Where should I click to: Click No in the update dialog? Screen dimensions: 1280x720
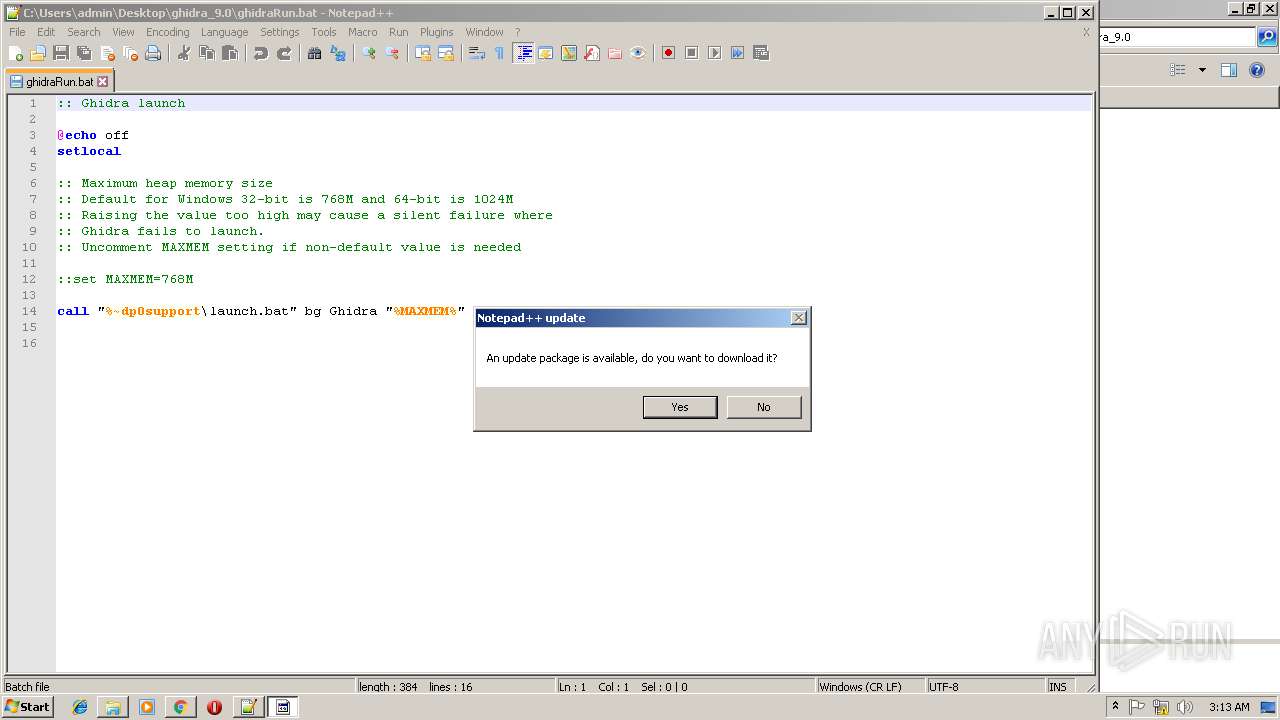764,407
